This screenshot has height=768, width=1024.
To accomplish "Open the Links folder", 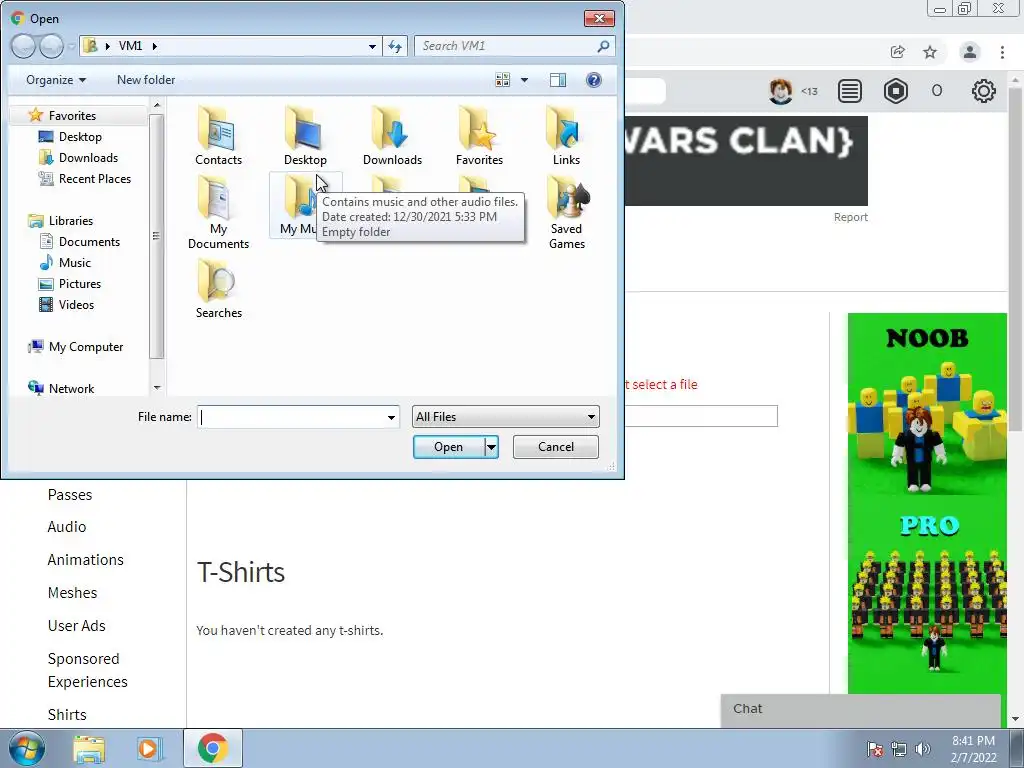I will pyautogui.click(x=566, y=136).
